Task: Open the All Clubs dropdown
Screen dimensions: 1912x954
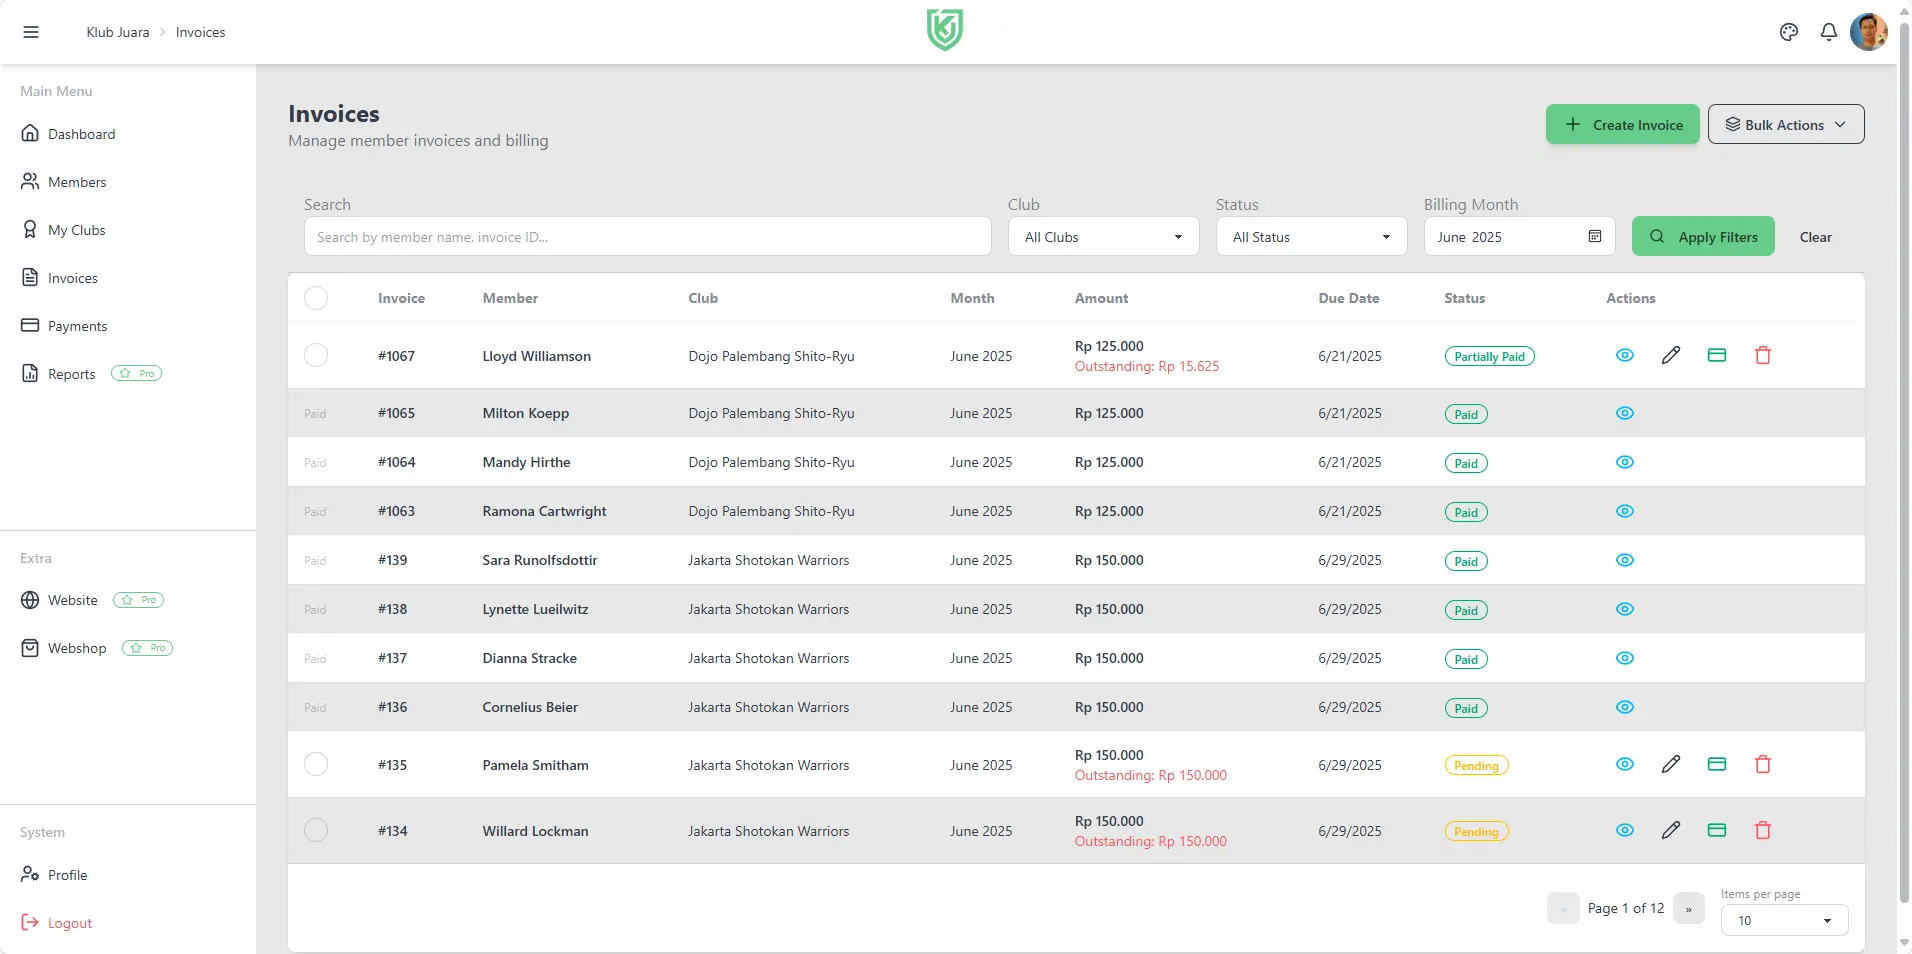Action: tap(1102, 236)
